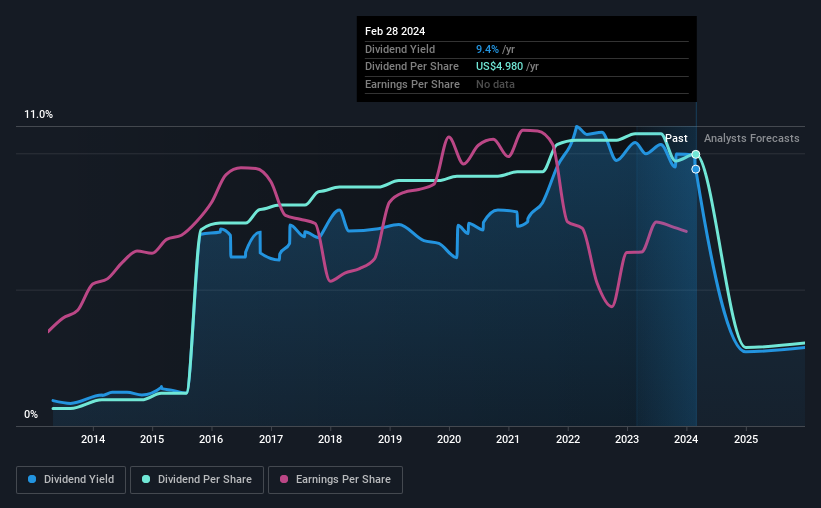Screen dimensions: 821x508
Task: Click the blue Dividend Yield data point marker
Action: pyautogui.click(x=696, y=169)
